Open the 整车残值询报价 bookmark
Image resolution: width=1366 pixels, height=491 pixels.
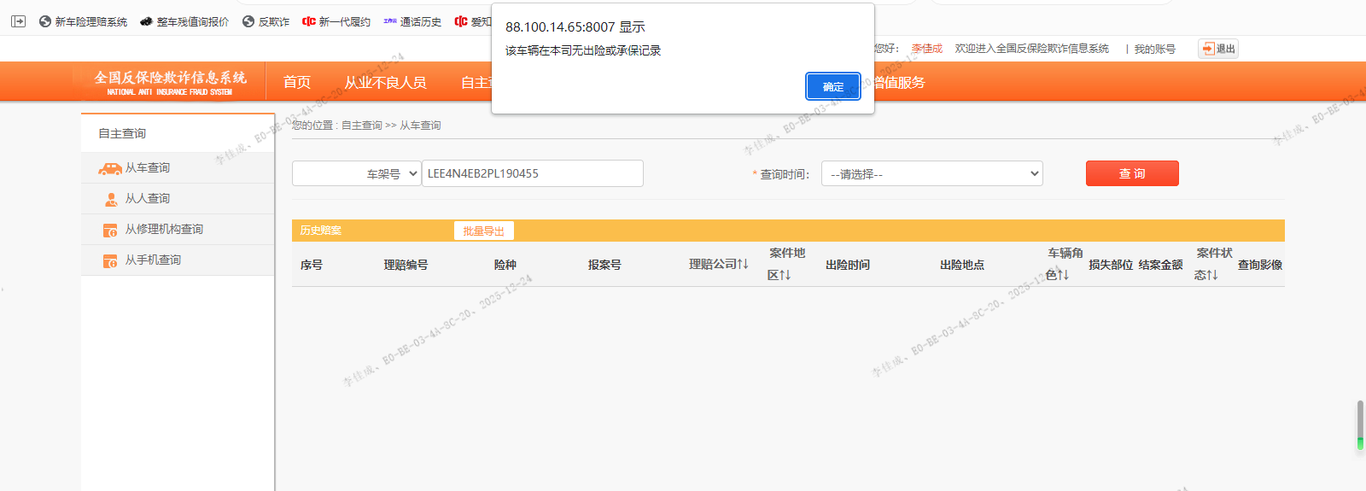click(184, 21)
